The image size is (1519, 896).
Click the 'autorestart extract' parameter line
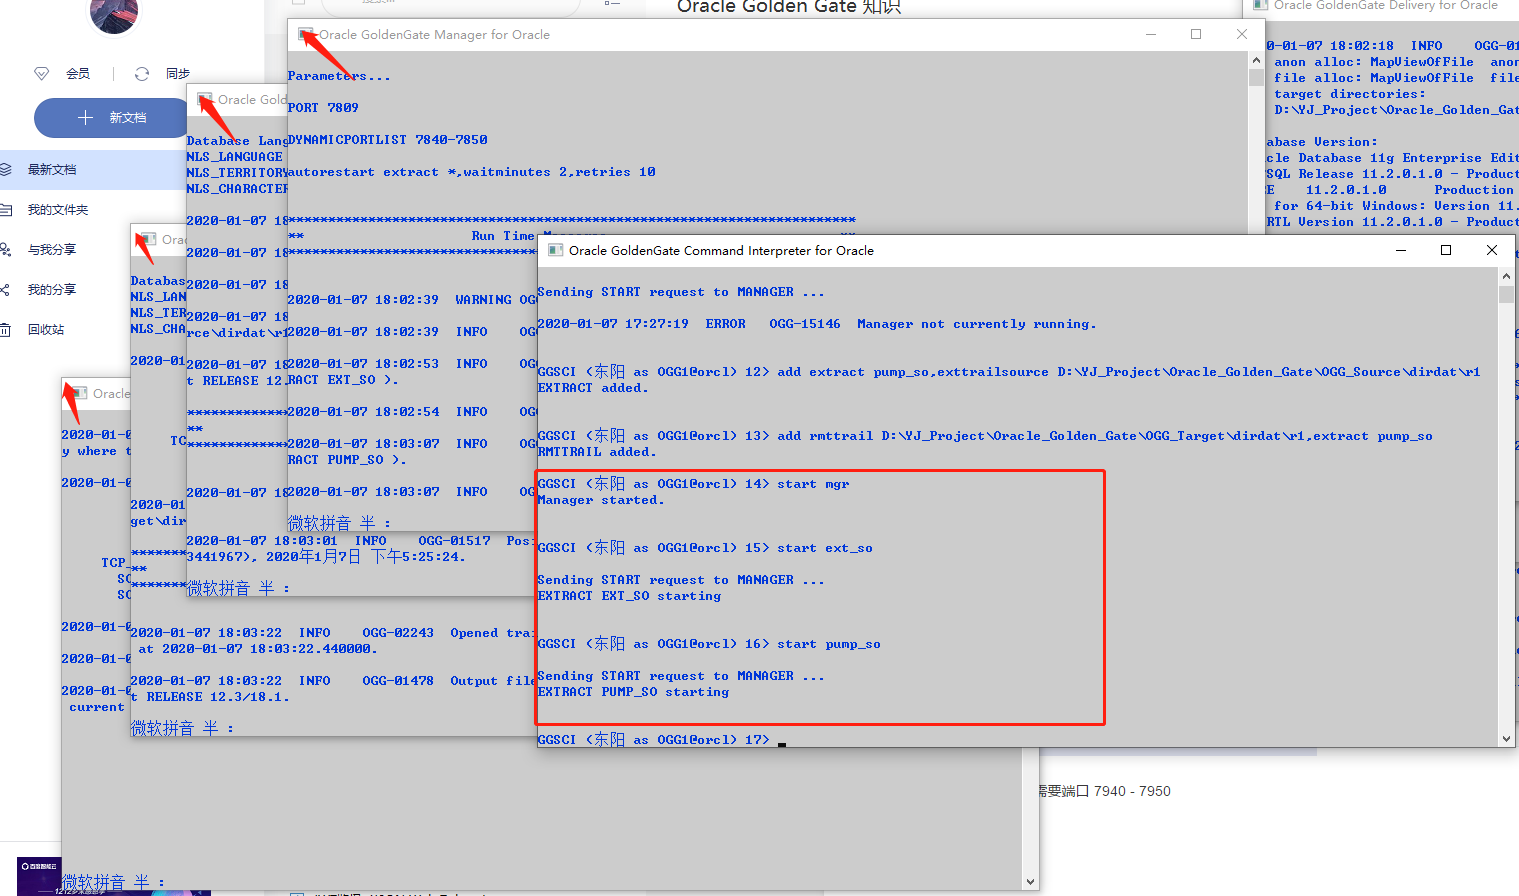coord(472,172)
